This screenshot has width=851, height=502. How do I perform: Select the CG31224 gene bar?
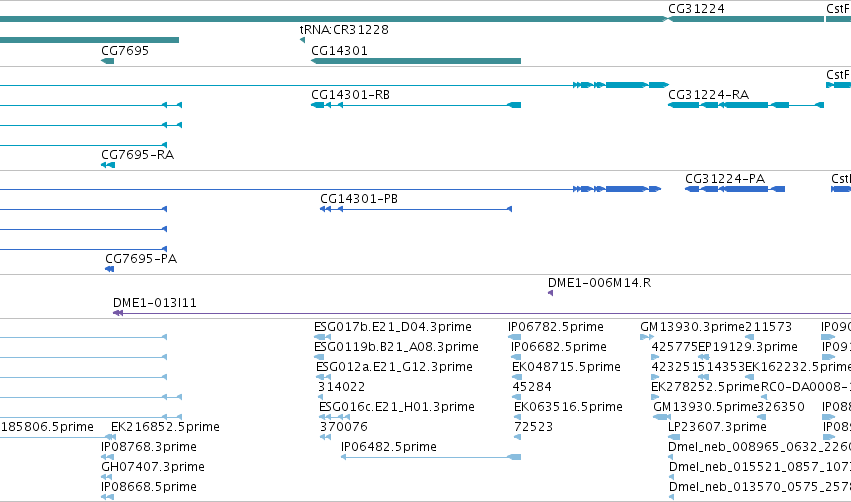point(746,19)
